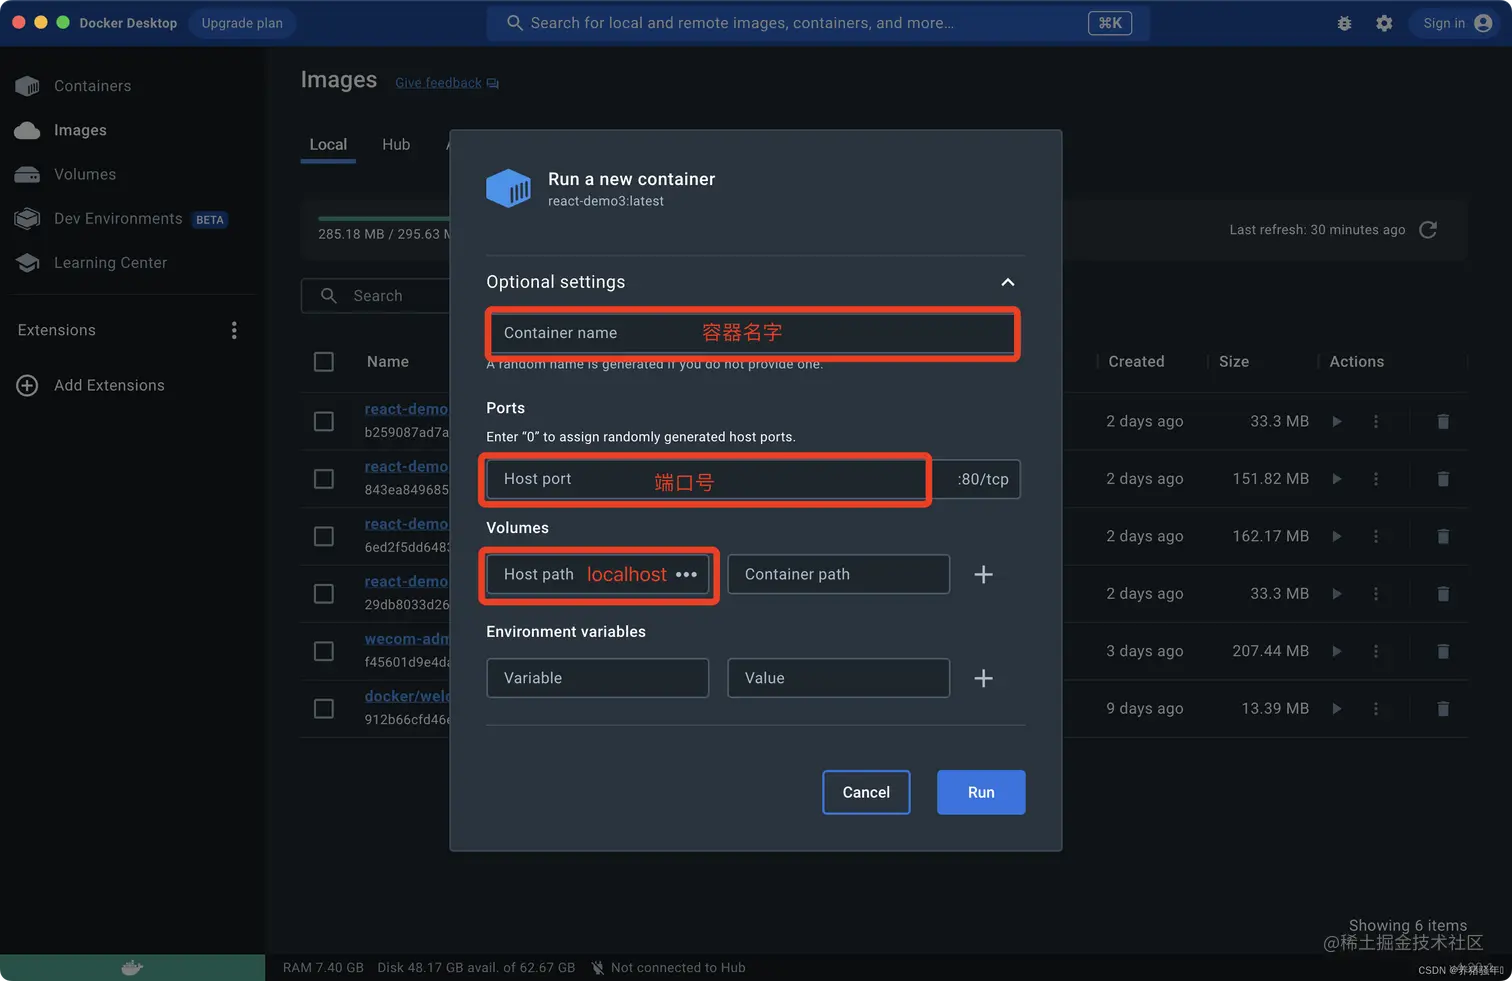1512x981 pixels.
Task: Click the 3 days ago cell
Action: 1144,651
